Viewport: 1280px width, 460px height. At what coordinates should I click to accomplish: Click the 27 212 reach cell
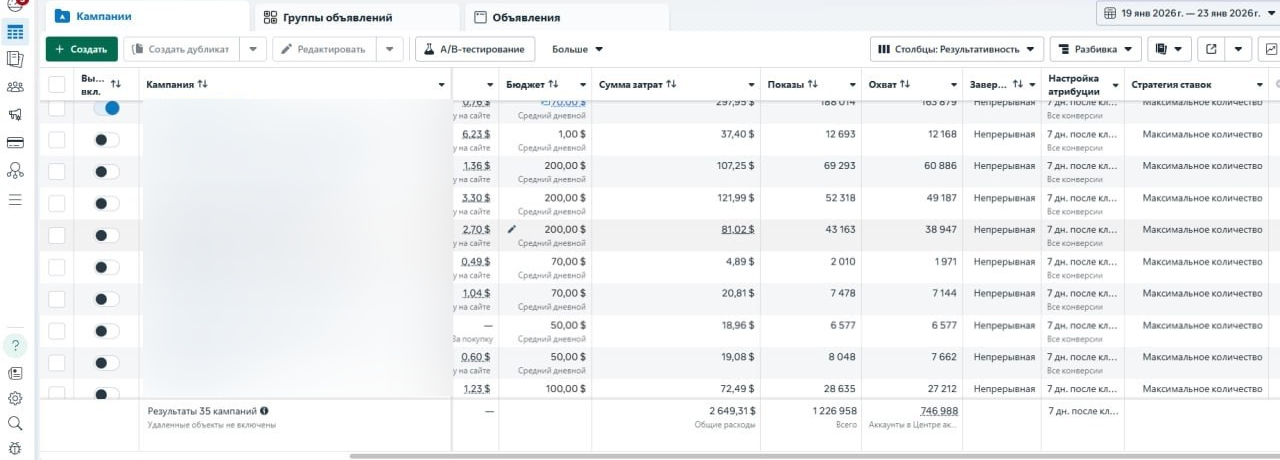click(912, 388)
